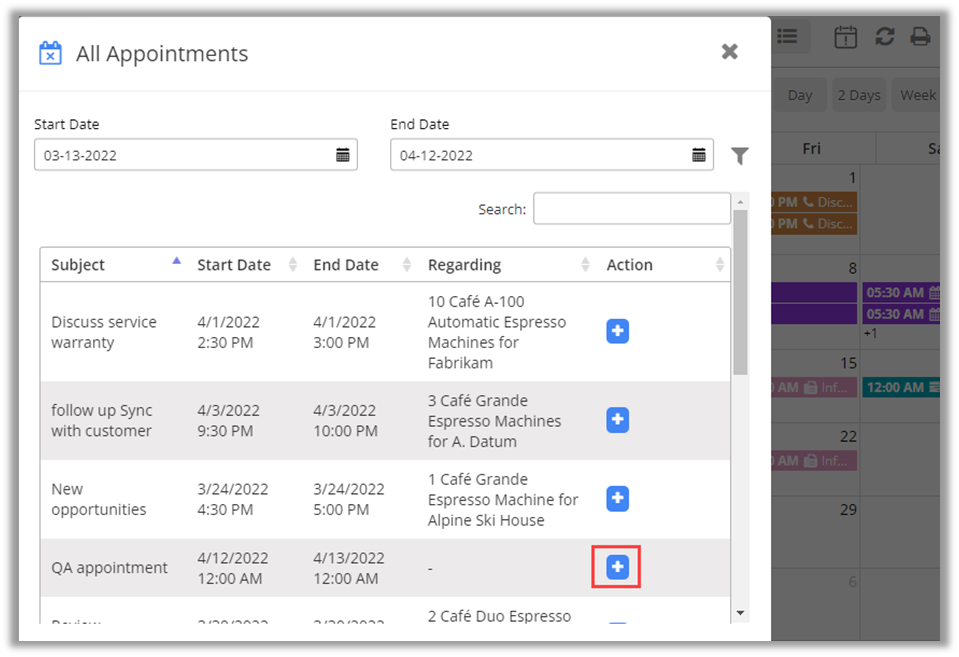The image size is (959, 657).
Task: Click plus icon for New opportunities row
Action: [x=617, y=498]
